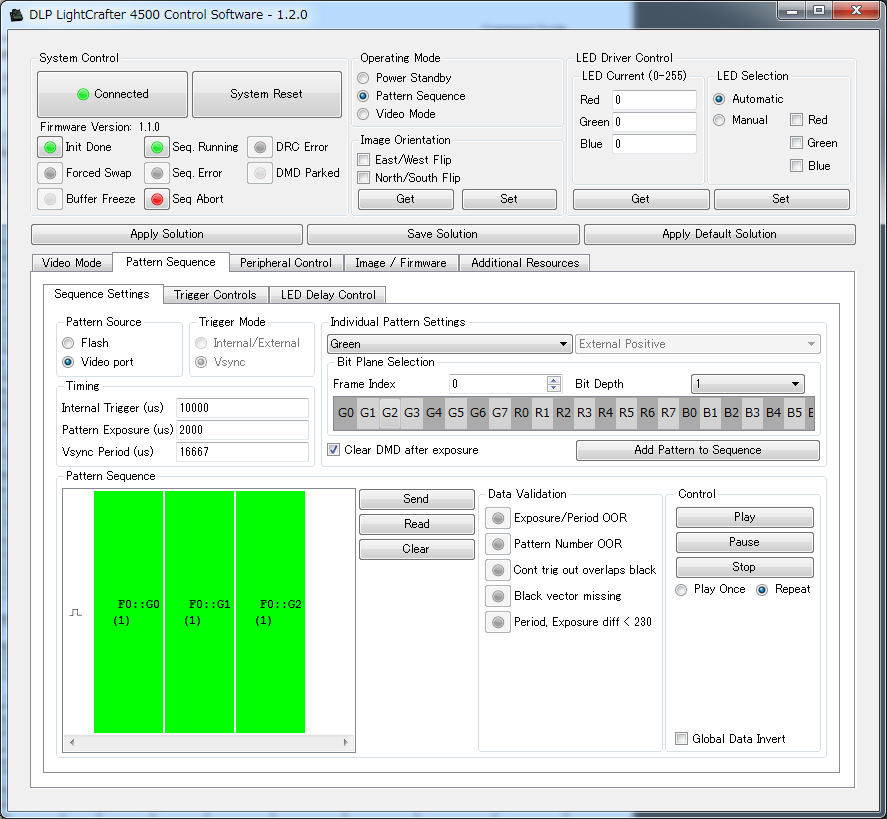Select bit plane R7
This screenshot has height=819, width=887.
[x=668, y=413]
